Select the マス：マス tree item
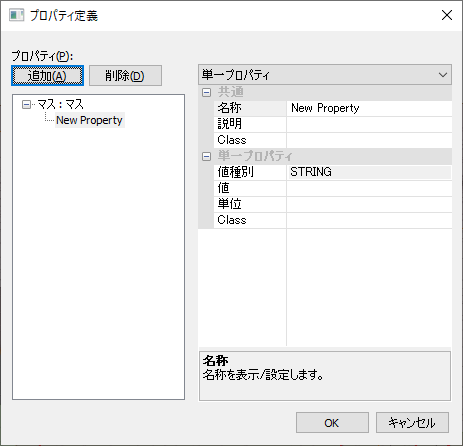 (60, 104)
